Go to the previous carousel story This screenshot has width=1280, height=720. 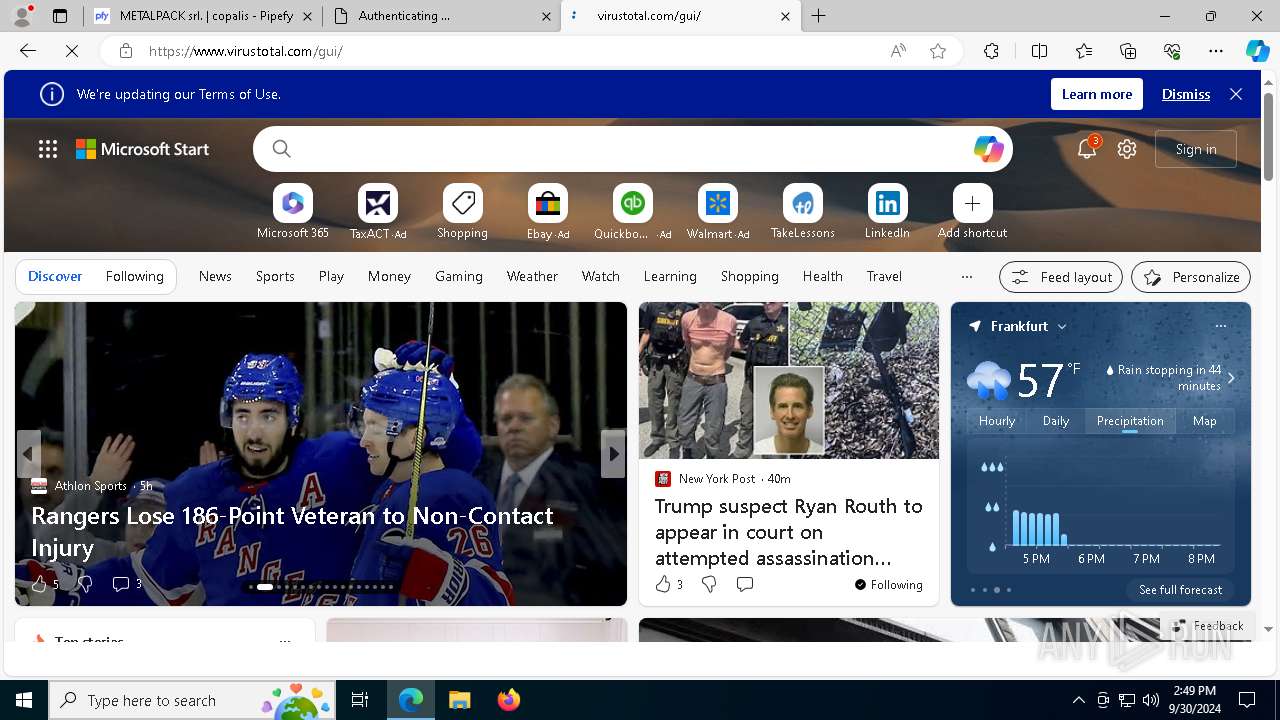point(28,454)
